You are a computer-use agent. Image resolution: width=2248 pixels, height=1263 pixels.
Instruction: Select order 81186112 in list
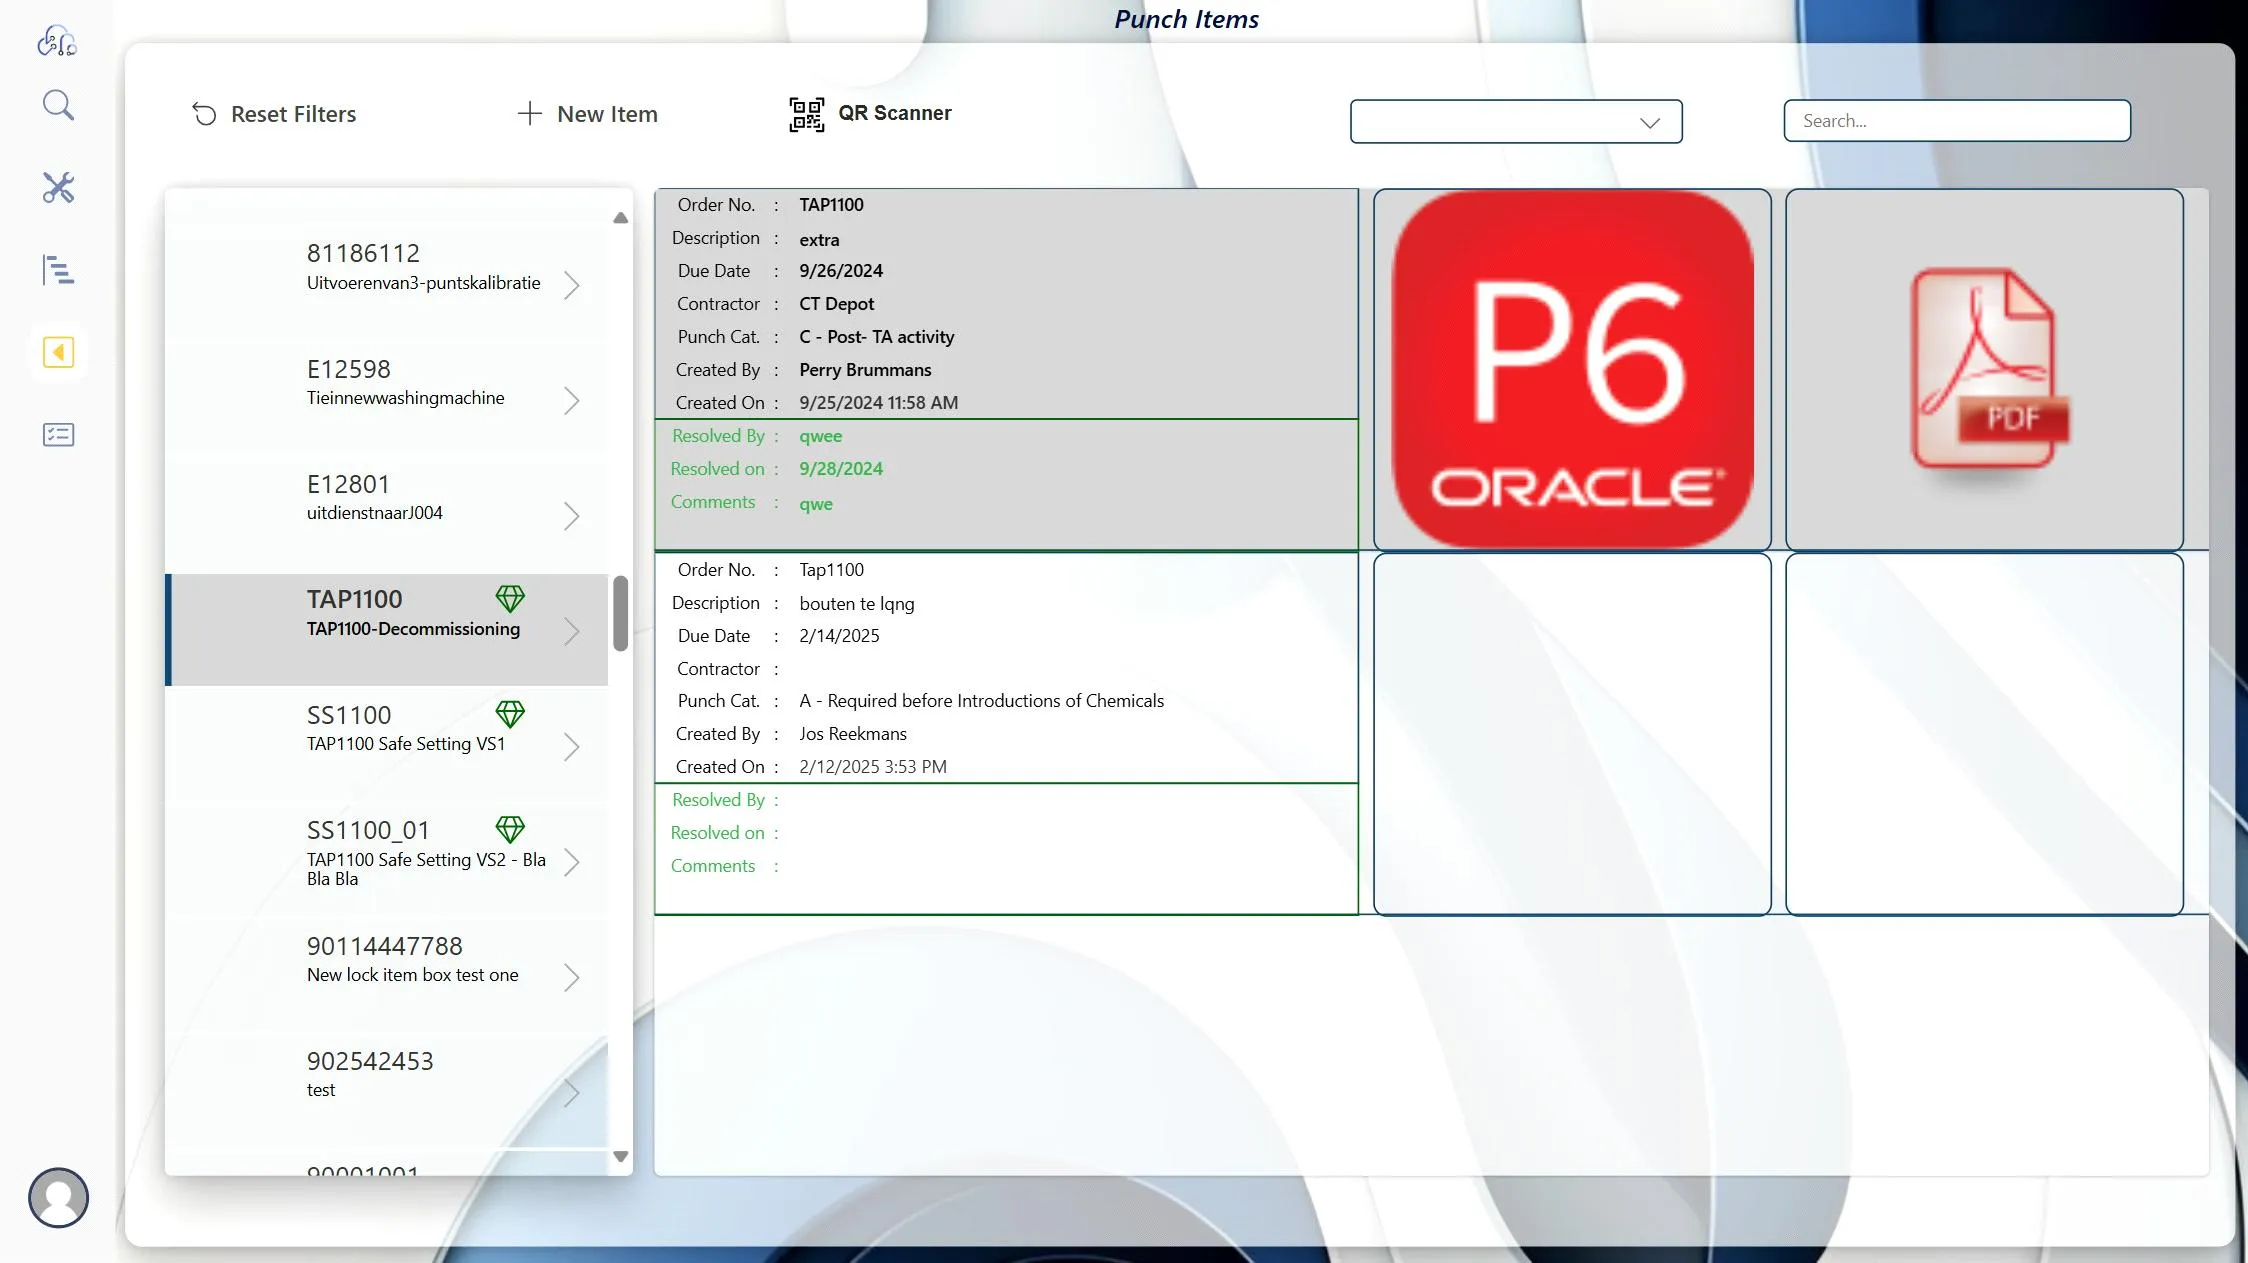tap(363, 253)
